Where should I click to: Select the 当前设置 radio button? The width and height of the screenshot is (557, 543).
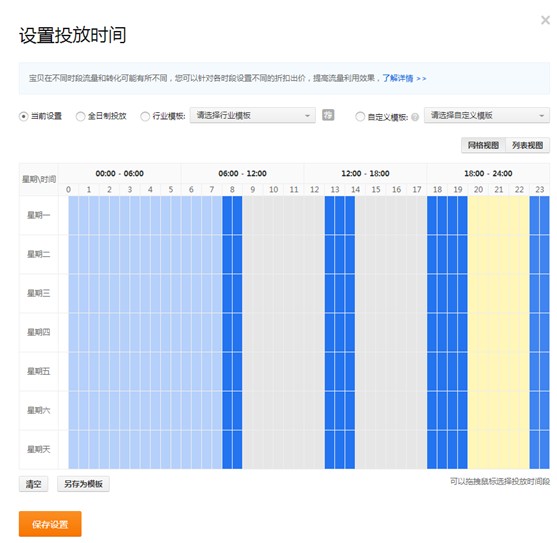[23, 116]
